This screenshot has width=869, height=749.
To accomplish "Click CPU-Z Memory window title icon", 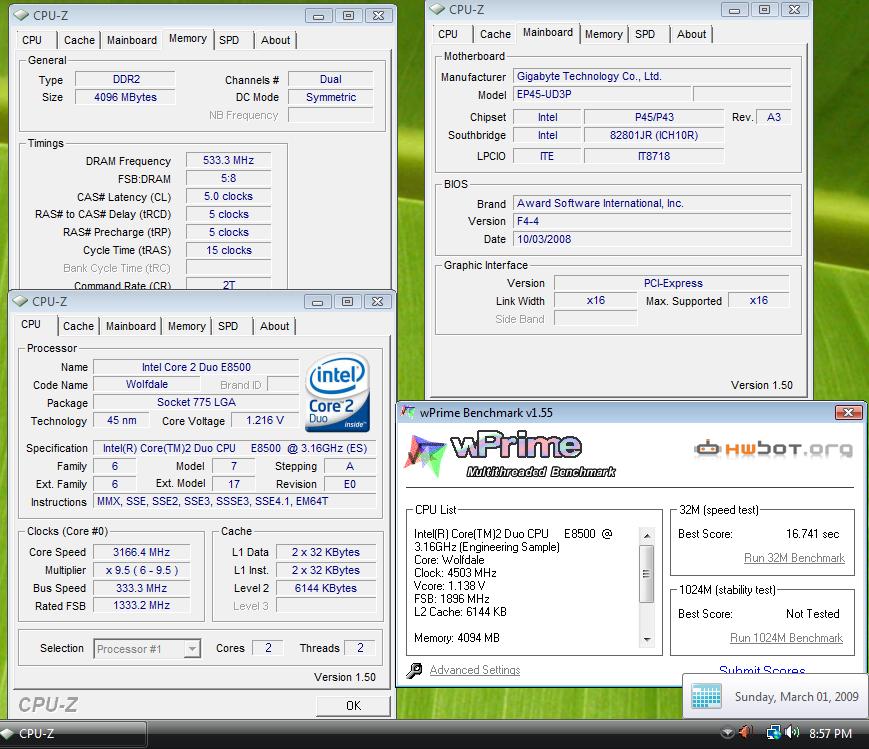I will pos(21,15).
